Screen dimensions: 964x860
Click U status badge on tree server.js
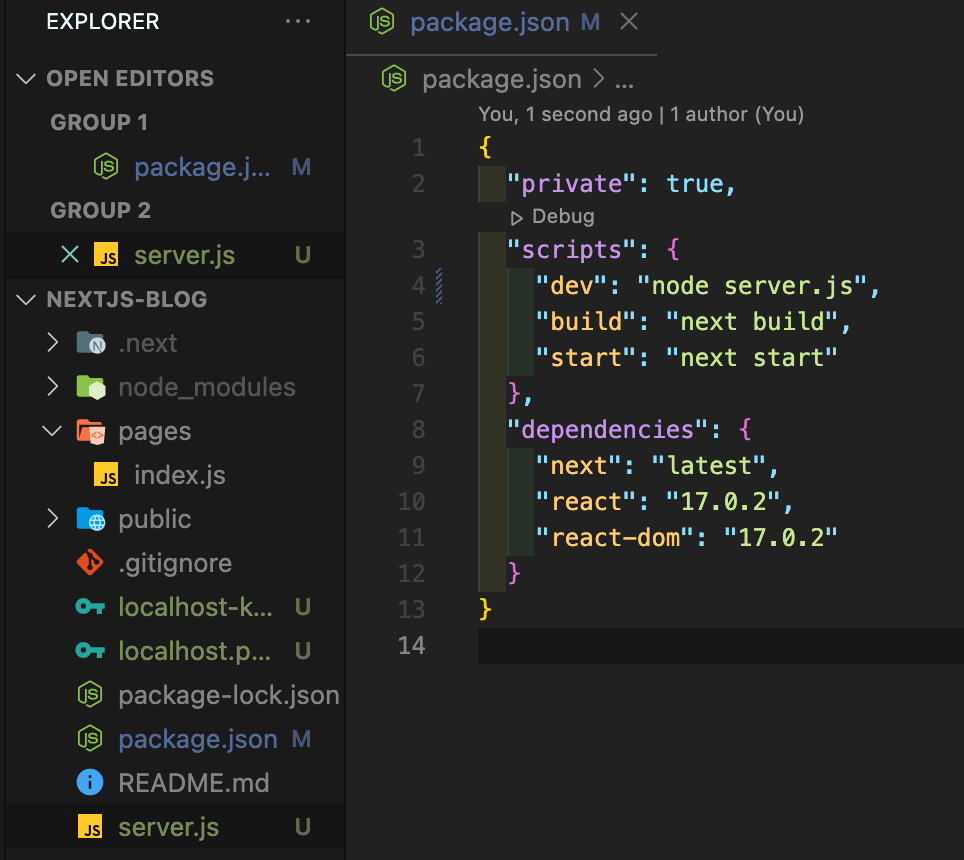click(x=302, y=827)
